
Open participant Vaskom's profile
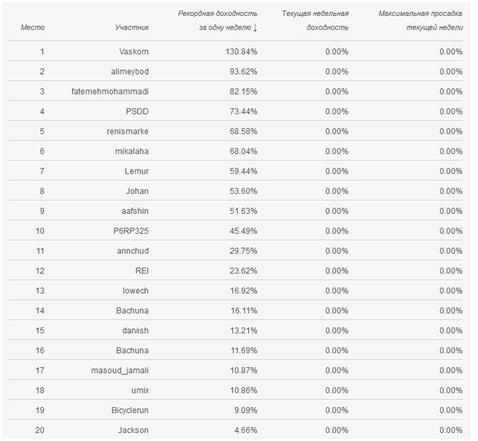134,52
